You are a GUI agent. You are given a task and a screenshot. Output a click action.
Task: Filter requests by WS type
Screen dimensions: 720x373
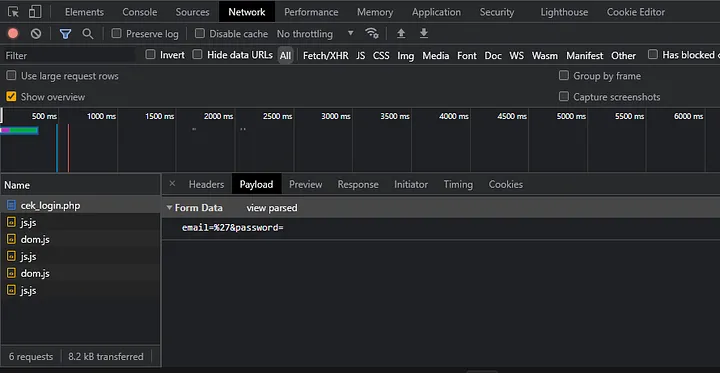517,56
